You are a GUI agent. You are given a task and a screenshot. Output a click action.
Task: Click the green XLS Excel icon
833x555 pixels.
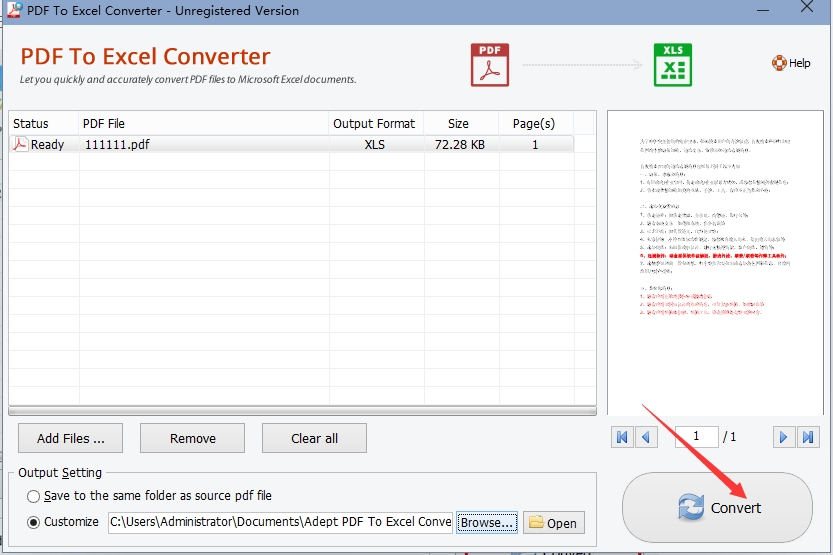pos(673,65)
